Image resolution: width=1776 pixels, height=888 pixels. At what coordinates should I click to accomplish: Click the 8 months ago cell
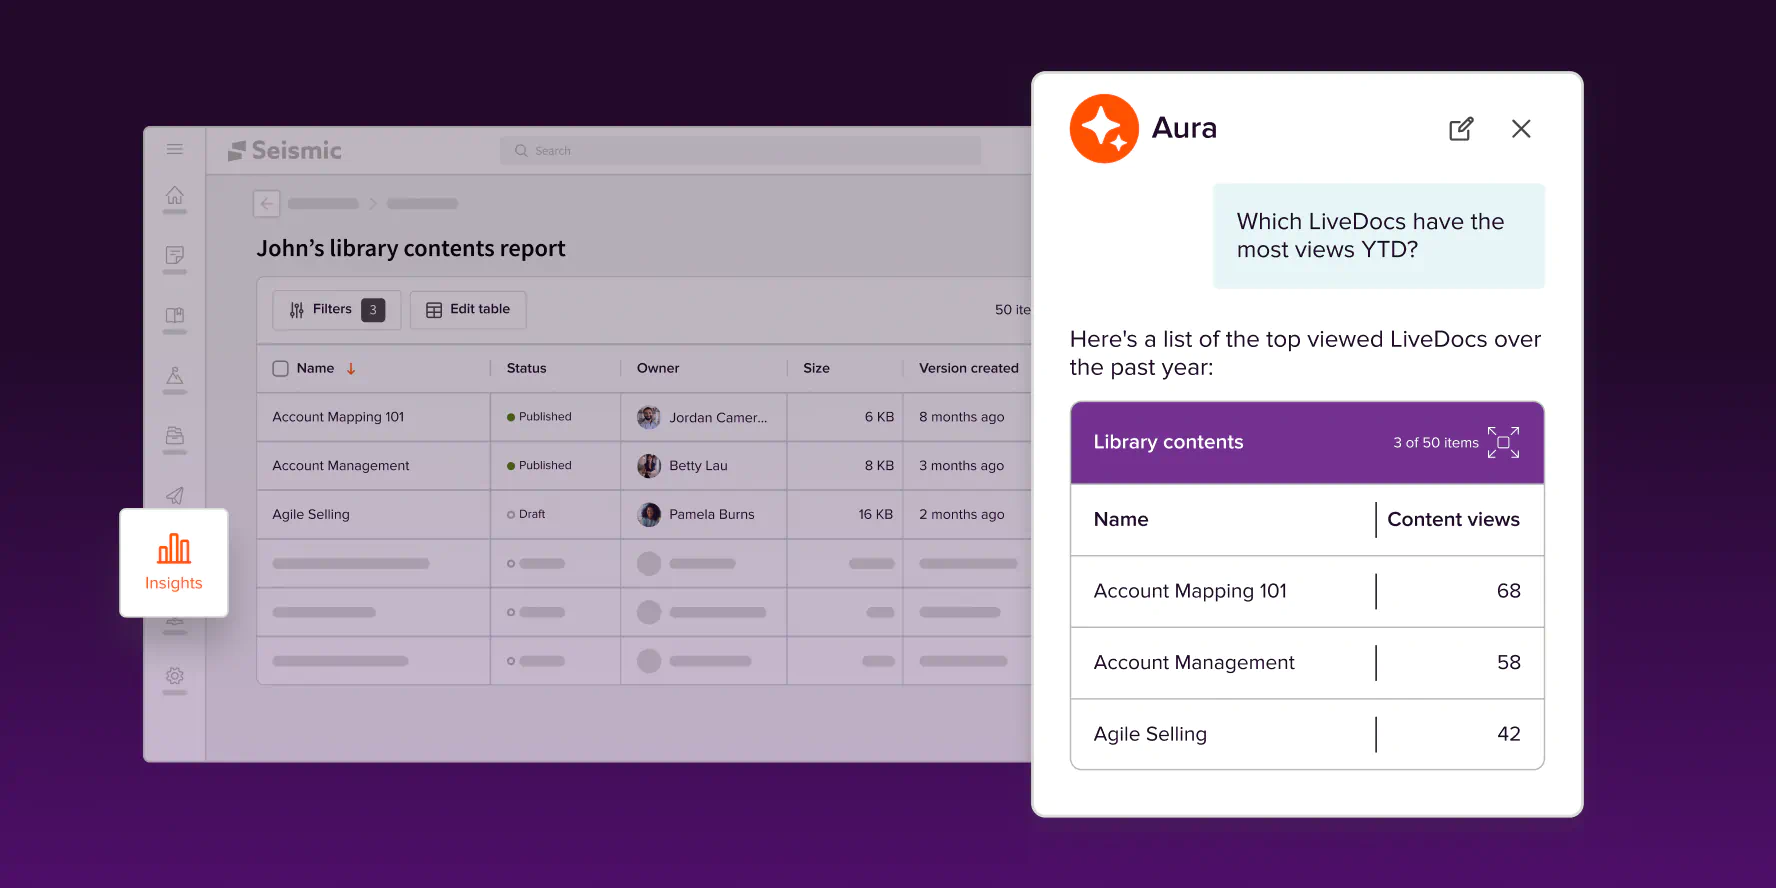click(x=961, y=417)
